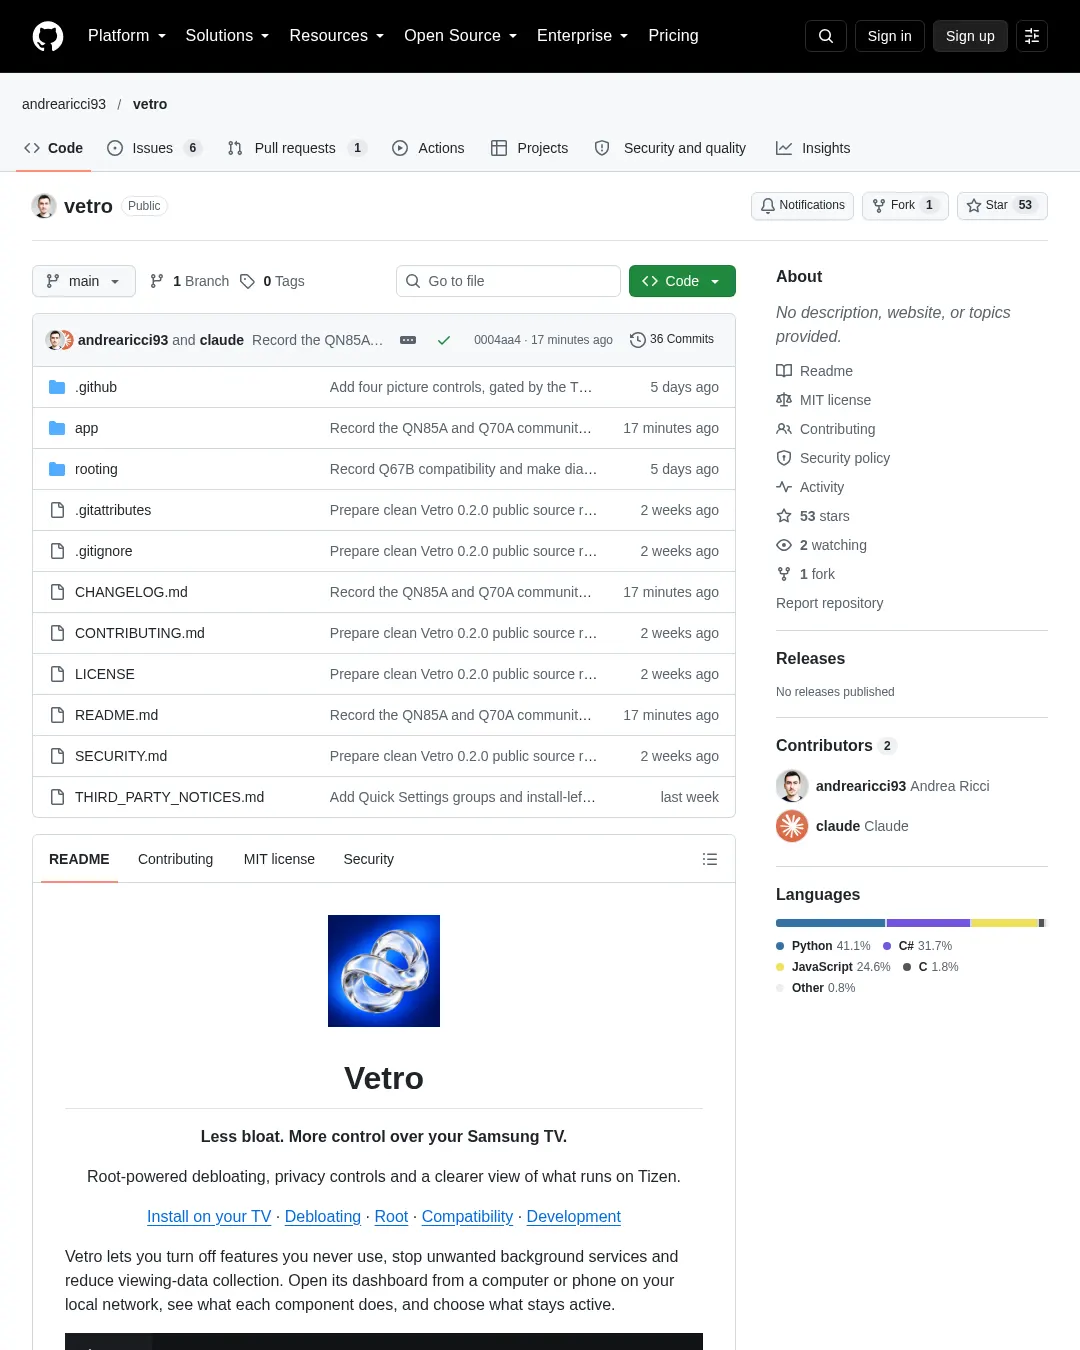Click the Sign up button

970,36
